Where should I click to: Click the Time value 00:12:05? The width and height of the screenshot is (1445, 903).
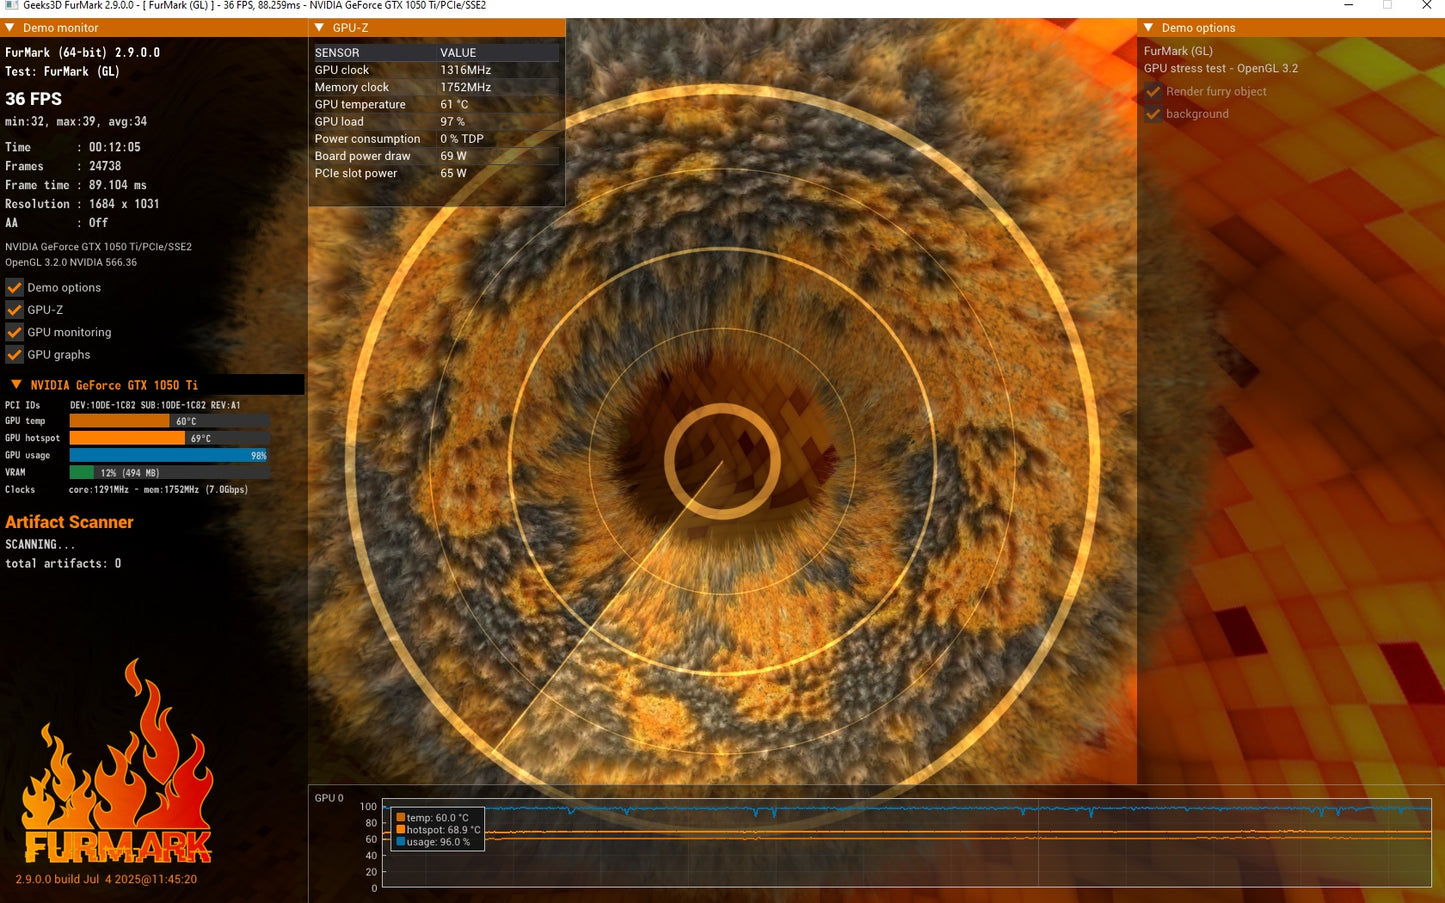pos(115,147)
